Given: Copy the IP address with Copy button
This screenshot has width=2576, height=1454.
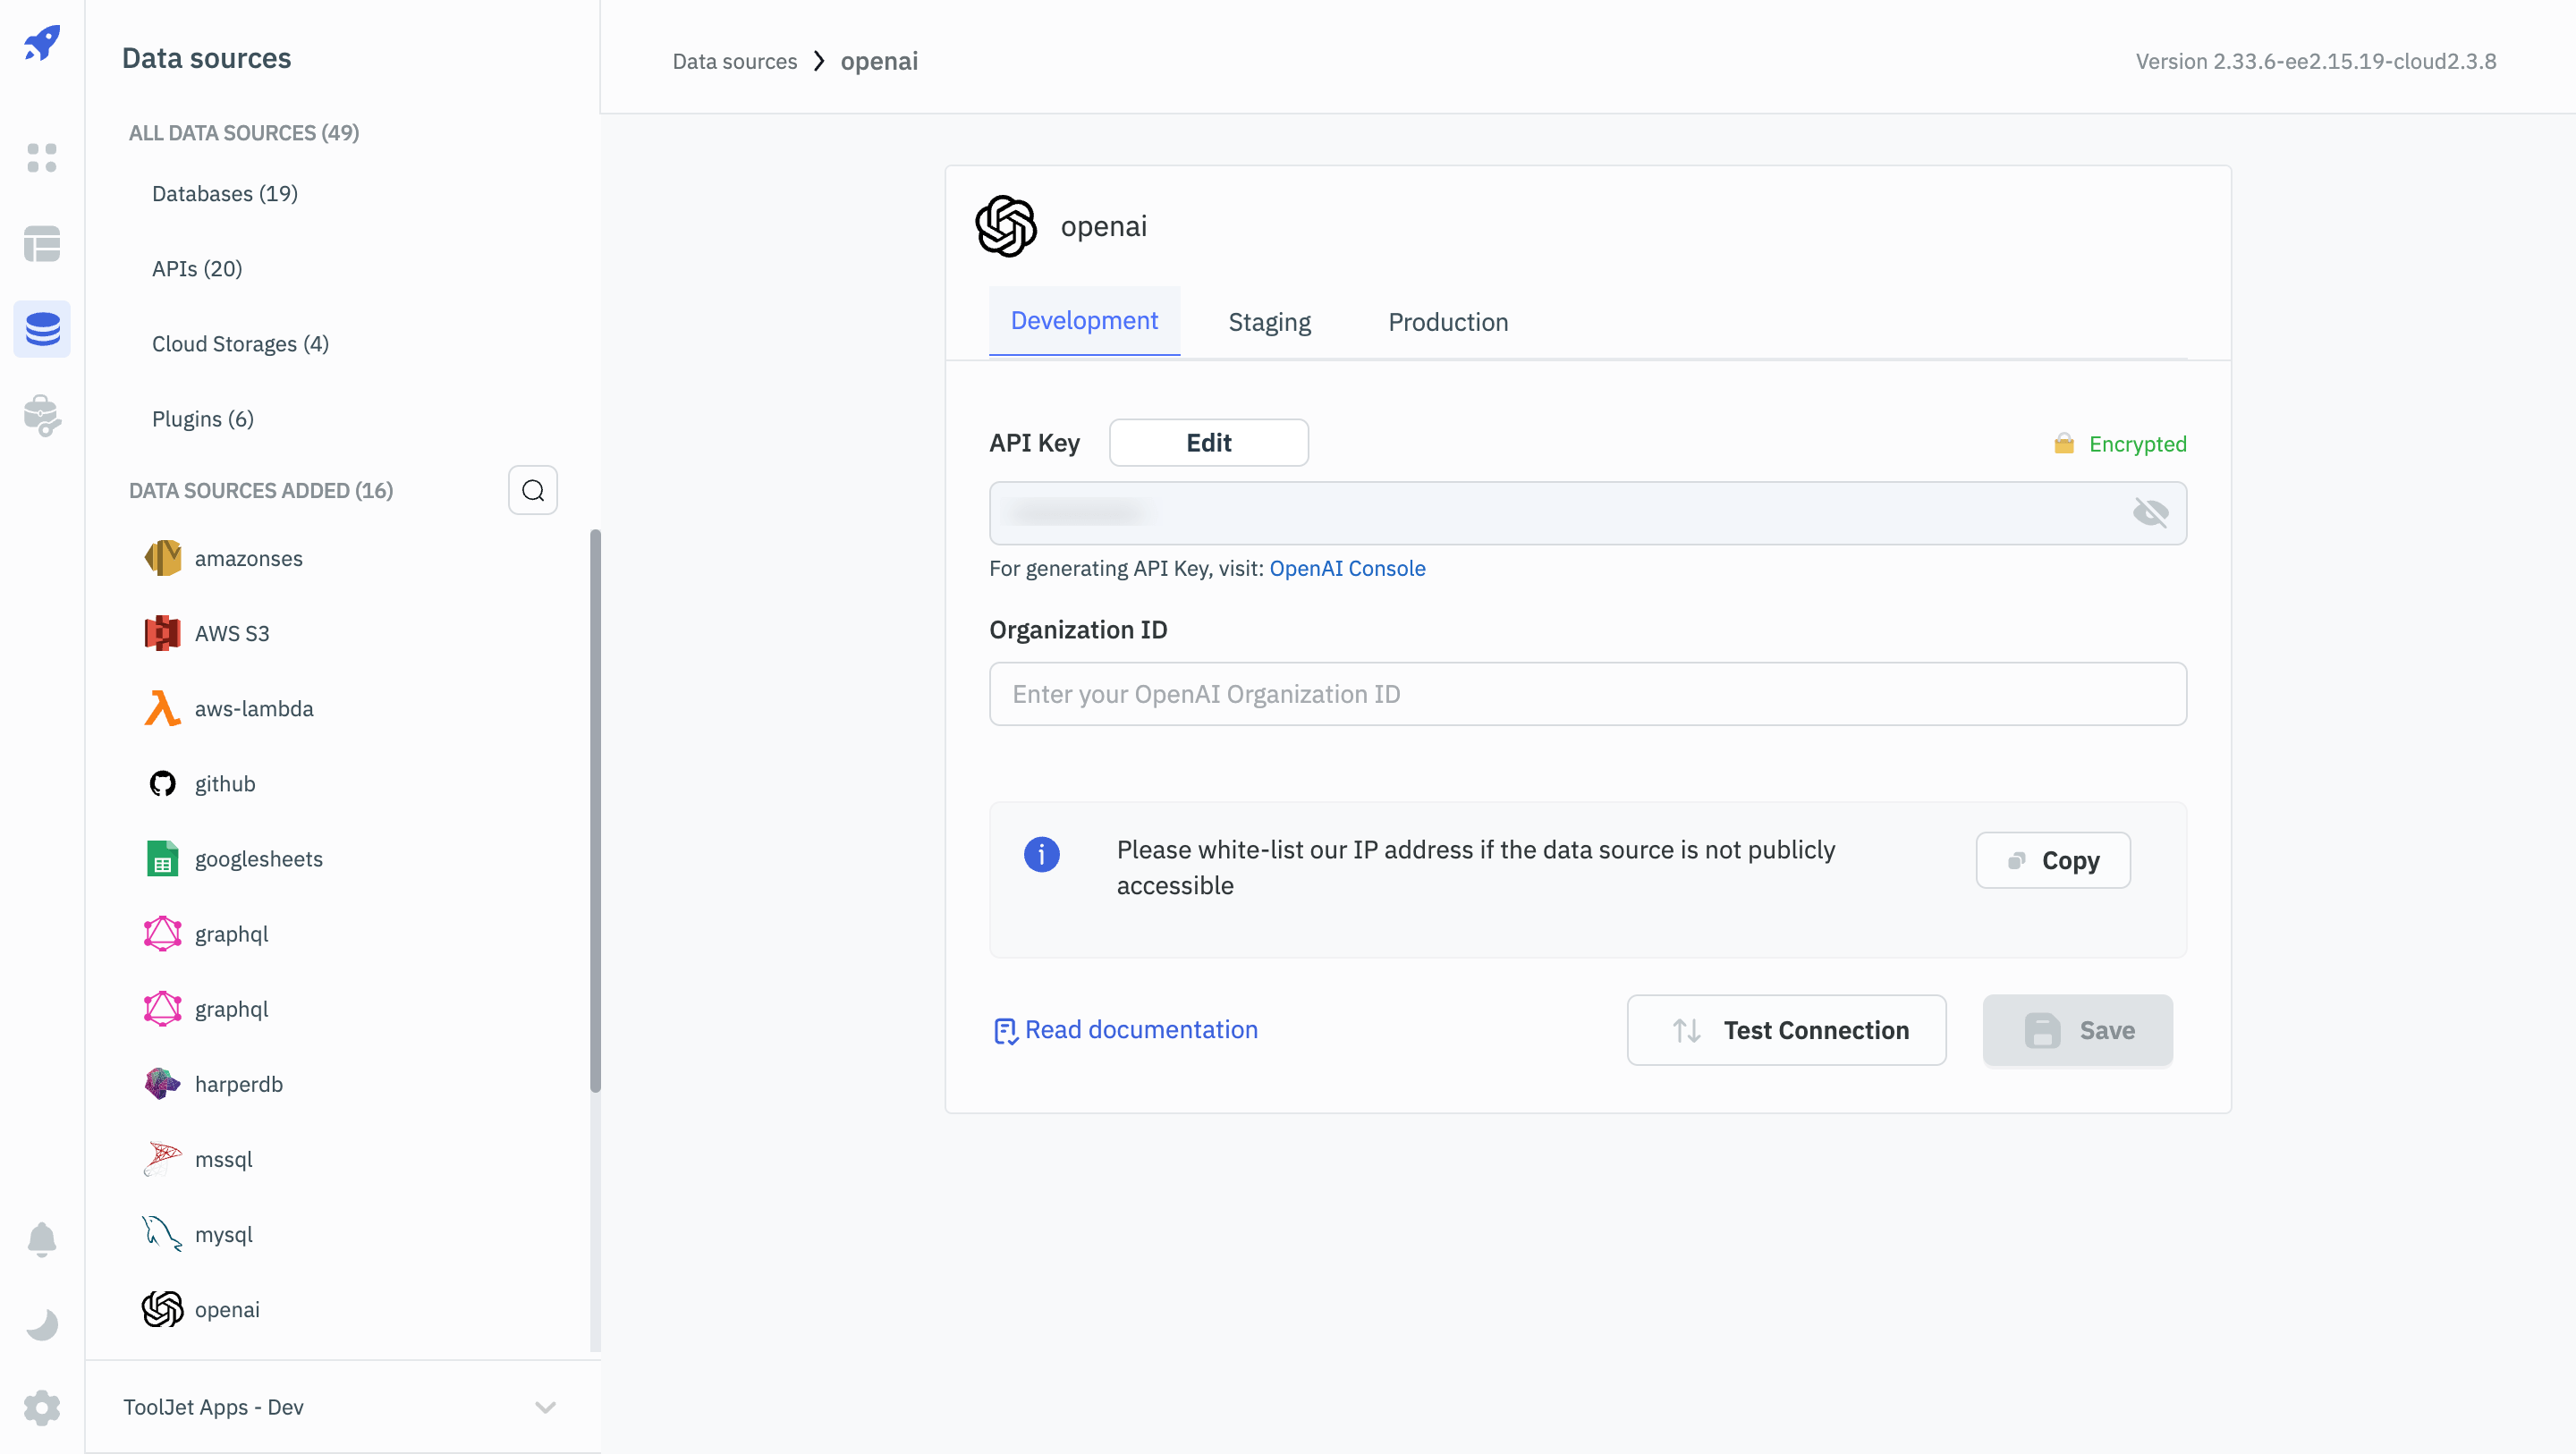Looking at the screenshot, I should [x=2052, y=860].
